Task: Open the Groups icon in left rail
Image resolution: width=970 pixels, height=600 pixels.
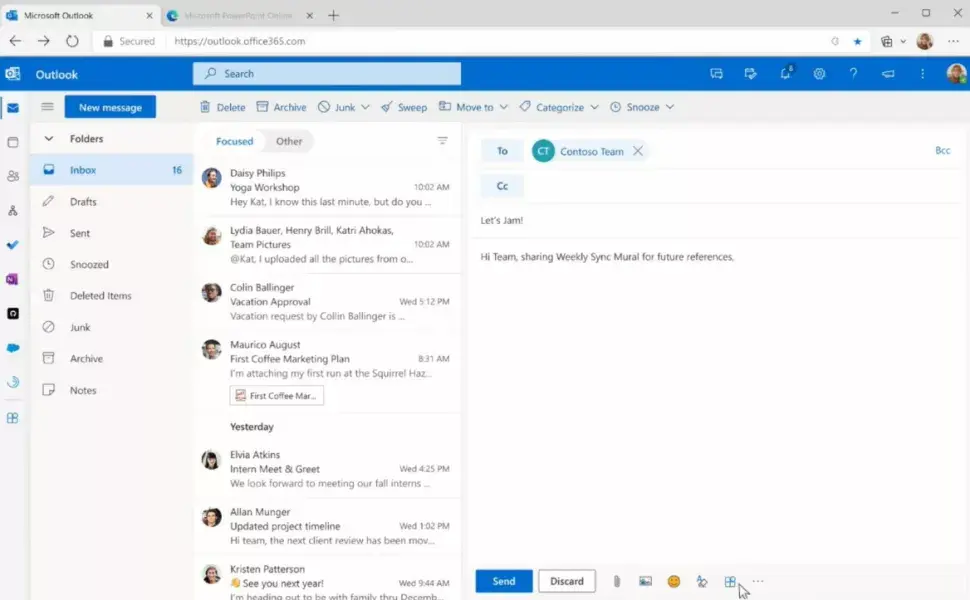Action: pyautogui.click(x=12, y=211)
